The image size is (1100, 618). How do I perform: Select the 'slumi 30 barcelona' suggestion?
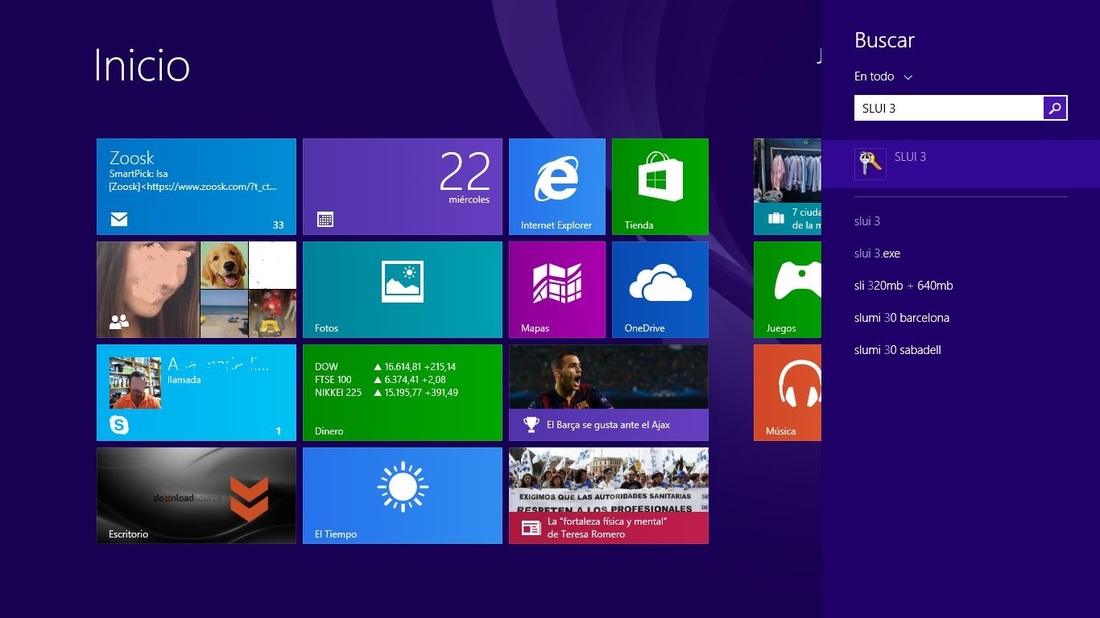pos(901,318)
